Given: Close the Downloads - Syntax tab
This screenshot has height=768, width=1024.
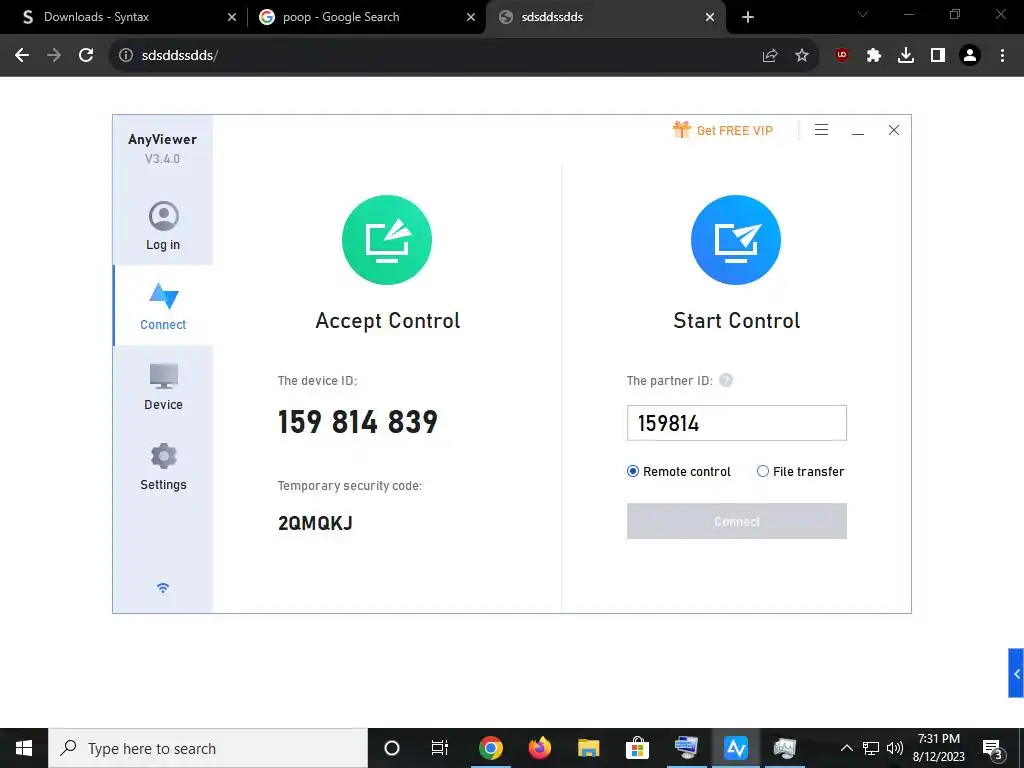Looking at the screenshot, I should pyautogui.click(x=232, y=18).
